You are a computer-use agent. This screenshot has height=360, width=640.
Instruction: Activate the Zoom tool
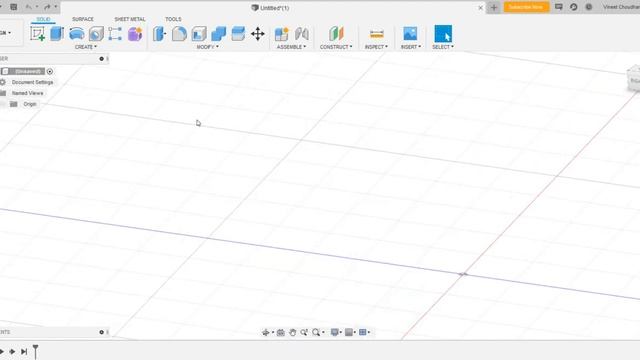304,332
